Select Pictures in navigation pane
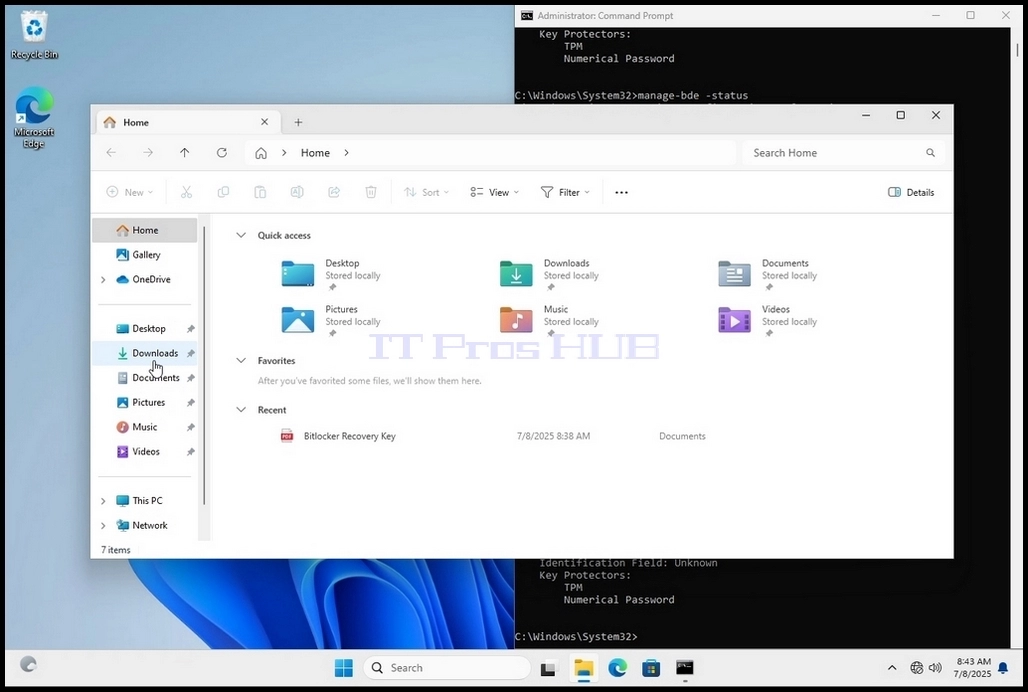1028x692 pixels. pos(145,402)
